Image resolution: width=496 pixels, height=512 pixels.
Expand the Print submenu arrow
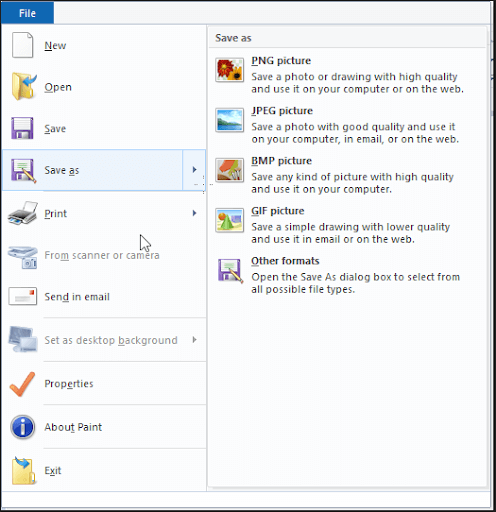click(x=195, y=213)
